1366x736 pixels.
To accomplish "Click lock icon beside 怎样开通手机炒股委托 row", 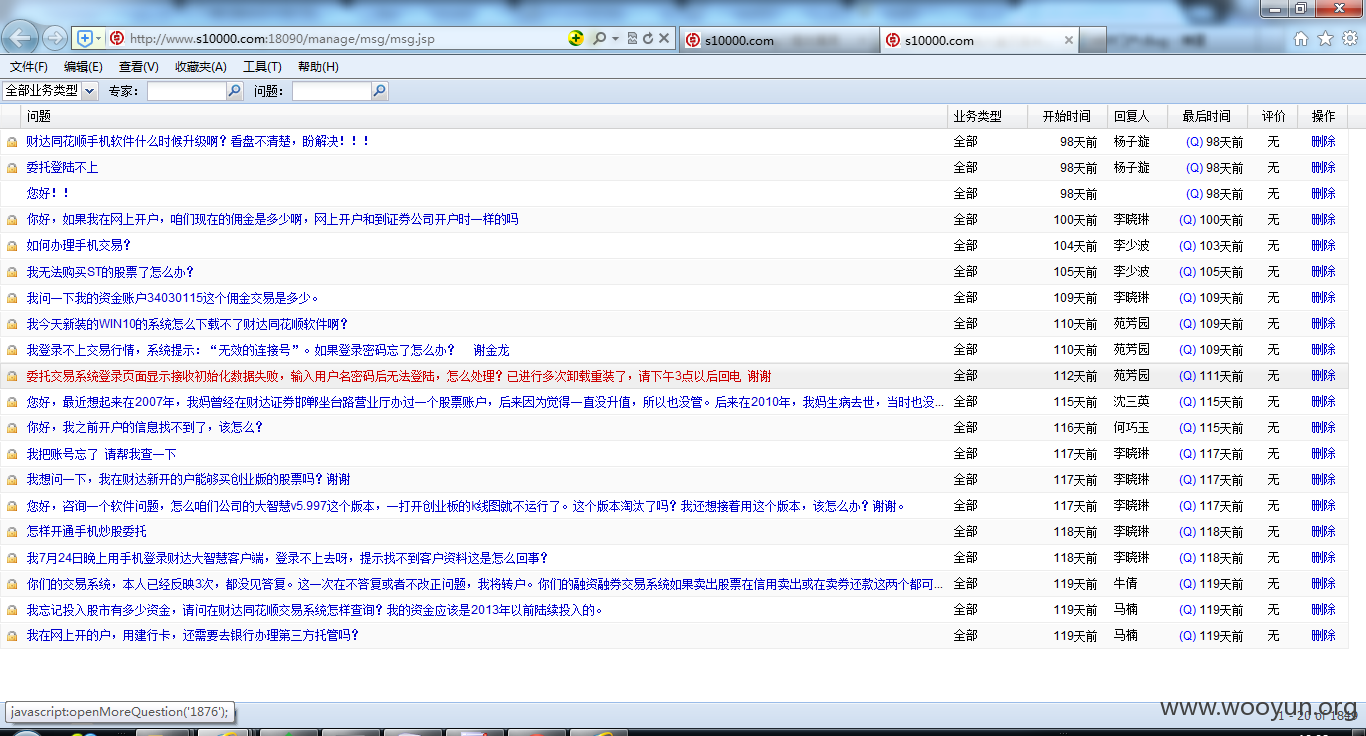I will [x=12, y=532].
